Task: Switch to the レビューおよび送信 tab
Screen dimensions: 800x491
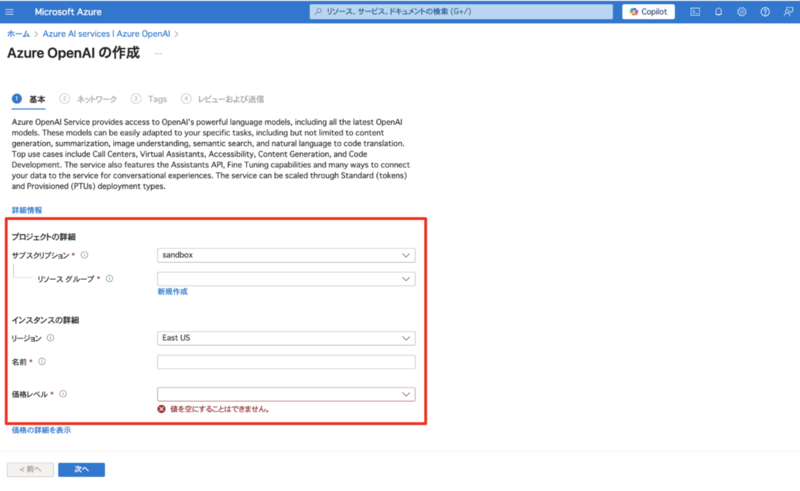Action: point(222,99)
